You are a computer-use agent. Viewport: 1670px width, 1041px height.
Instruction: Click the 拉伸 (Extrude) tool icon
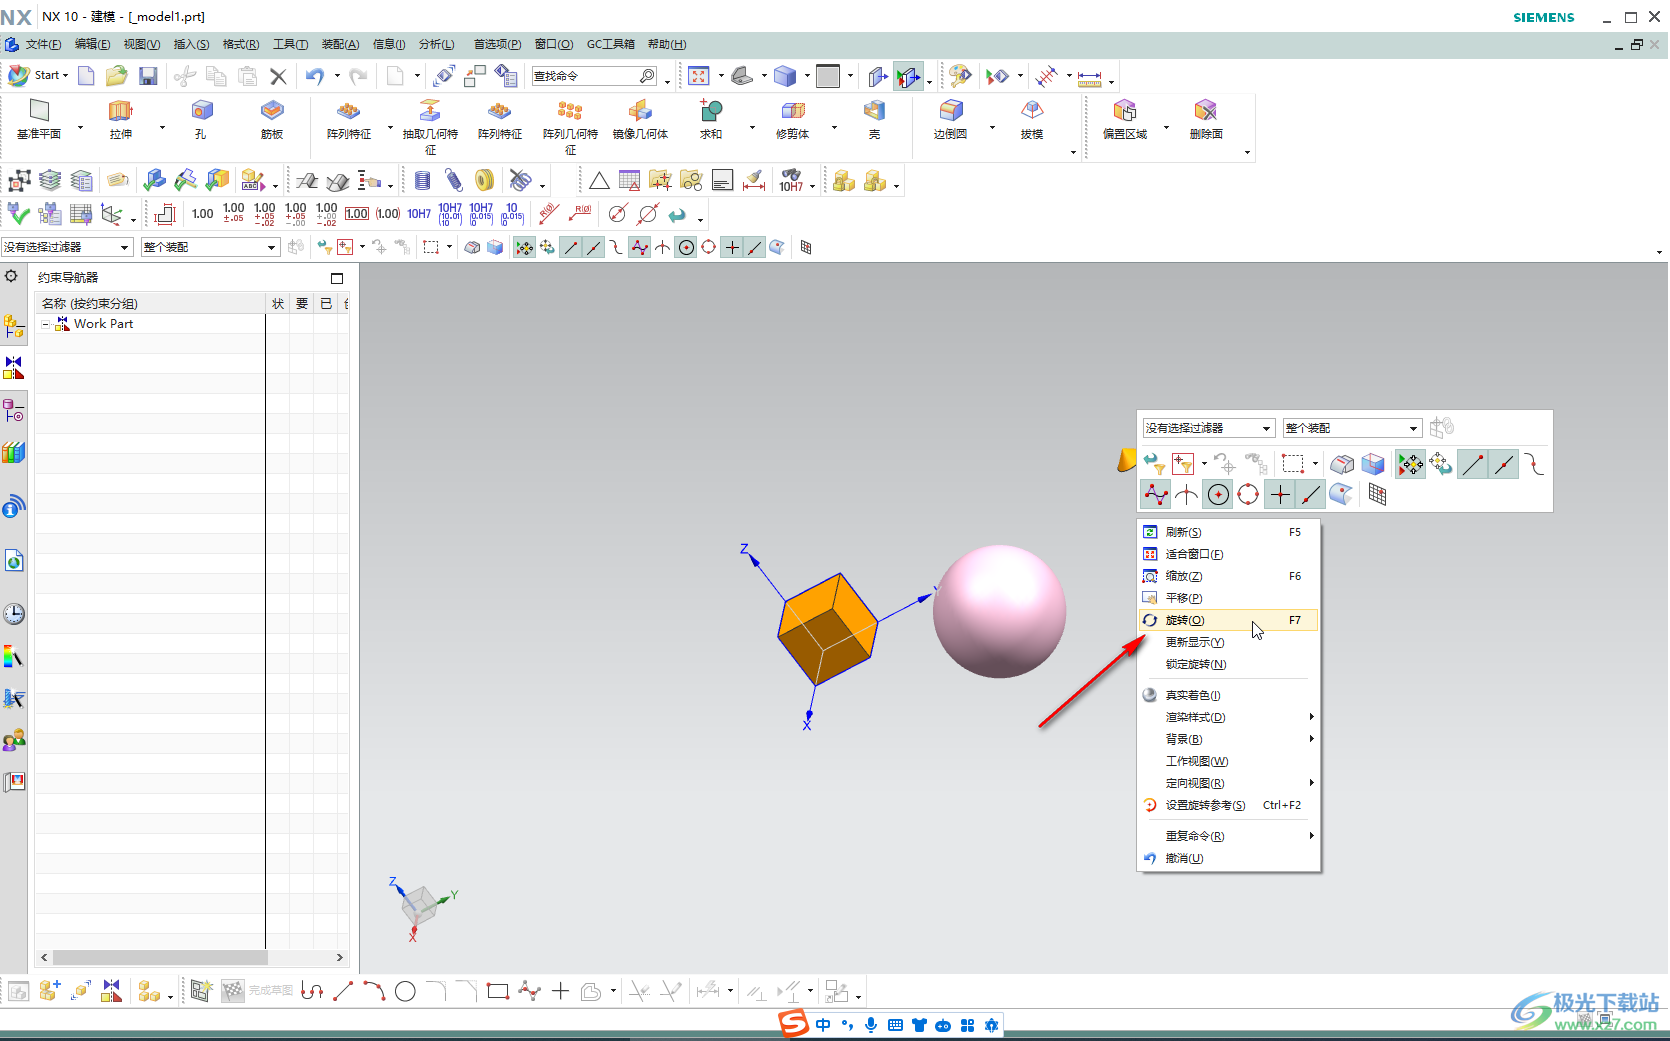(121, 111)
